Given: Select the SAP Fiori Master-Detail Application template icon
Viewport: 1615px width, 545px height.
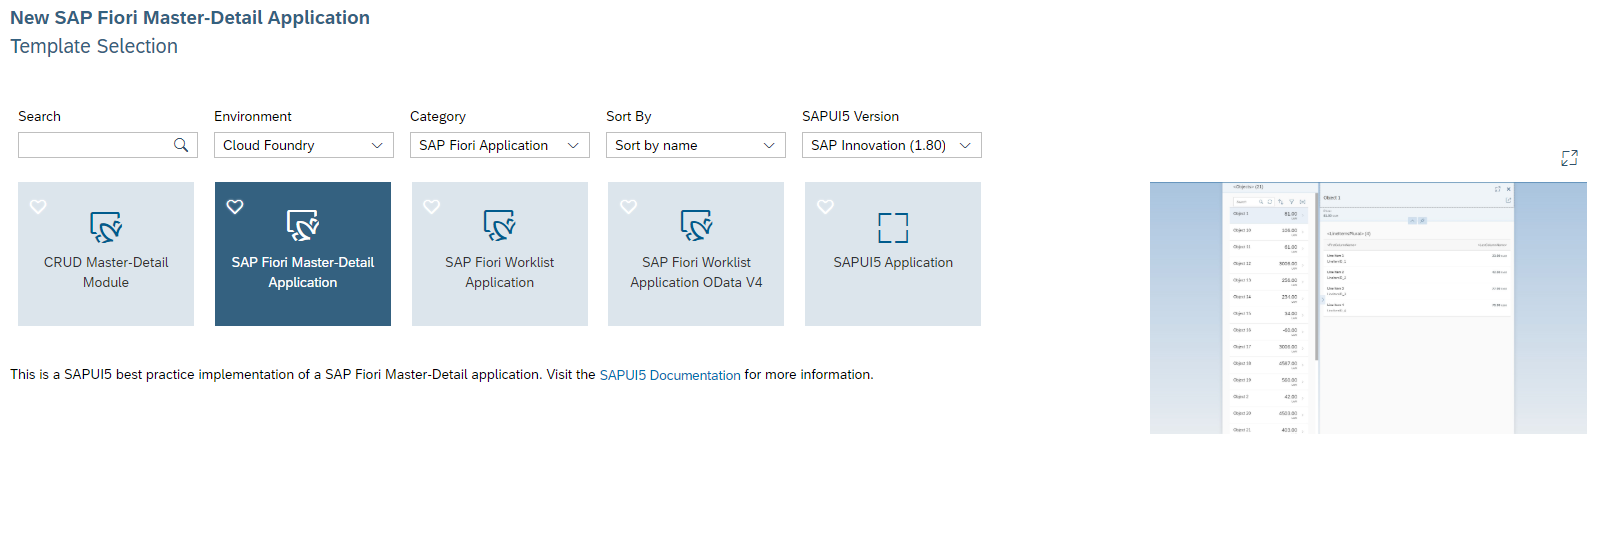Looking at the screenshot, I should coord(303,227).
